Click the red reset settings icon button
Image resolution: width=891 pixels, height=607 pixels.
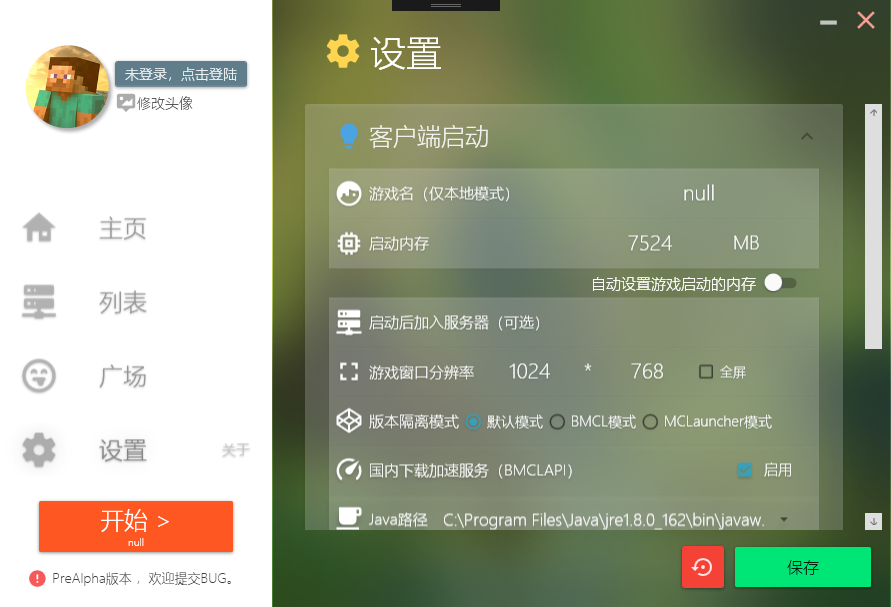point(703,567)
